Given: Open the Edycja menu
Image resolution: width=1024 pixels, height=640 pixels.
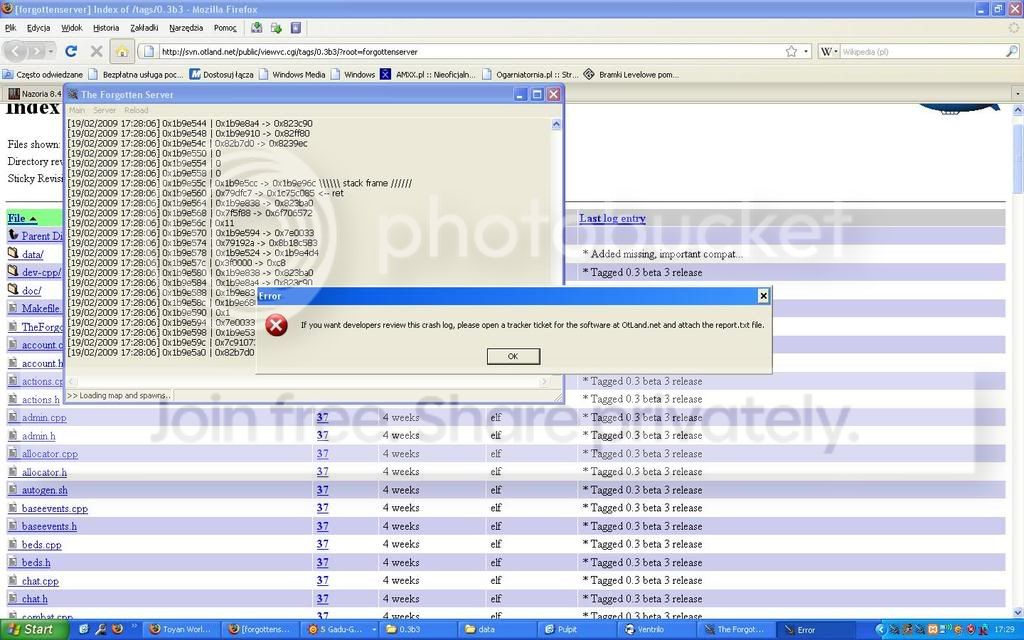Looking at the screenshot, I should tap(39, 27).
